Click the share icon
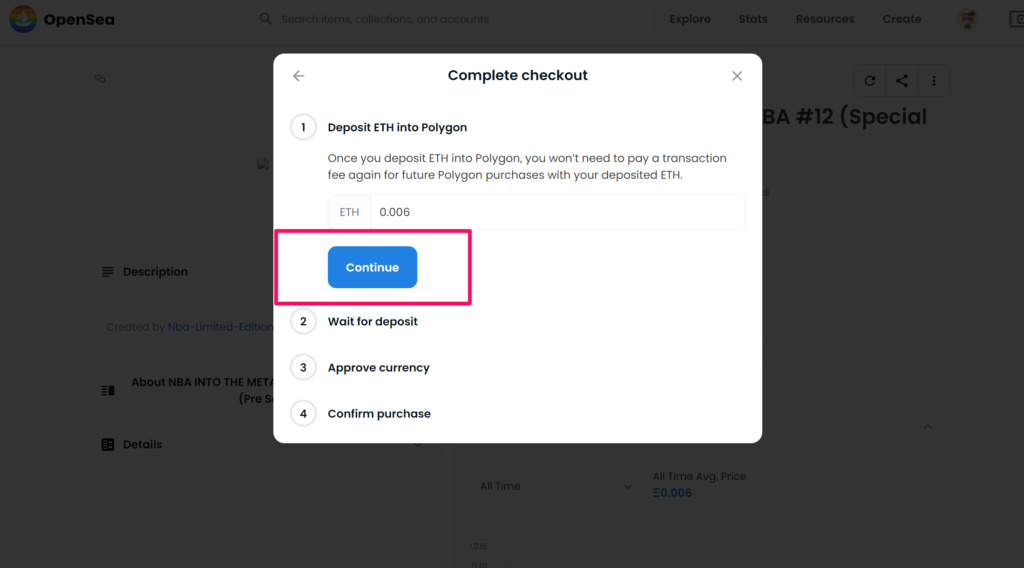 tap(902, 81)
